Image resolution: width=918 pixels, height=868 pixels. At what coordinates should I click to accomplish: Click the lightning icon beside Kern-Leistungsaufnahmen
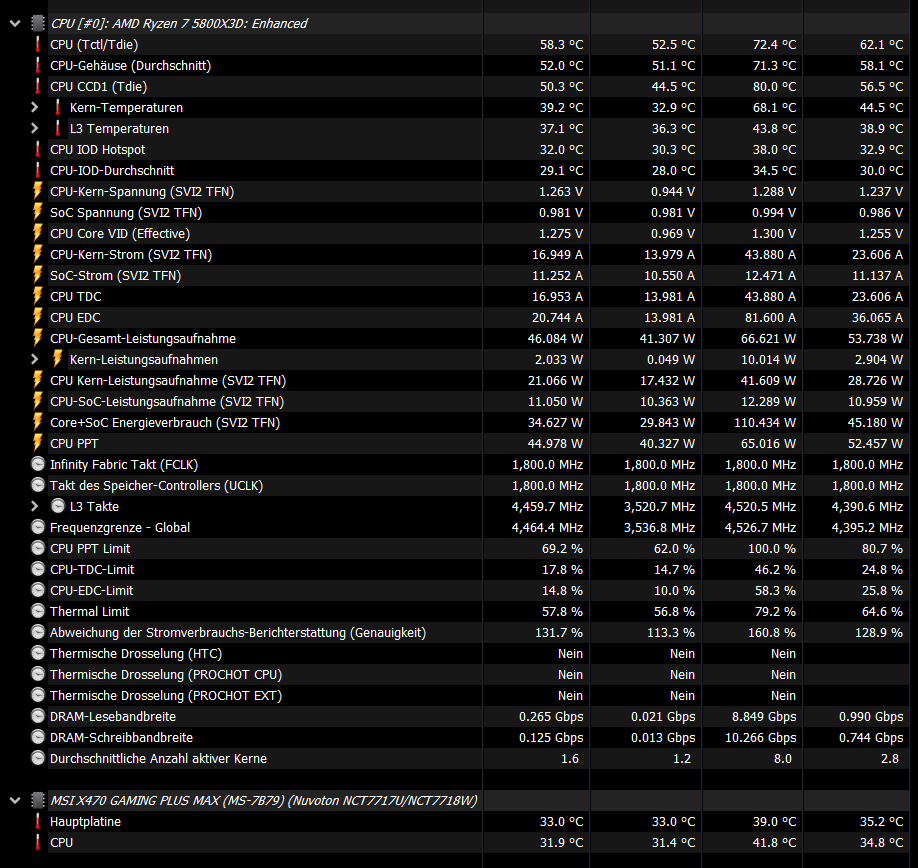pyautogui.click(x=57, y=359)
